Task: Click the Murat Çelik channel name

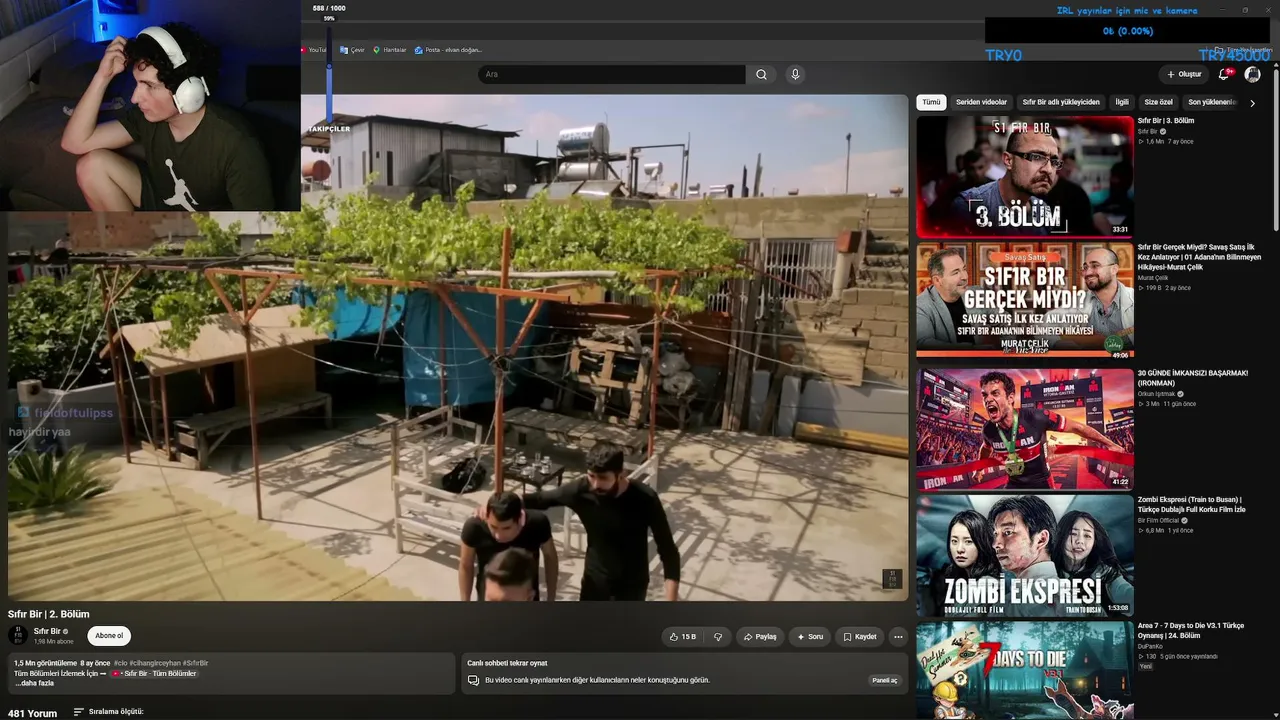Action: (1153, 278)
